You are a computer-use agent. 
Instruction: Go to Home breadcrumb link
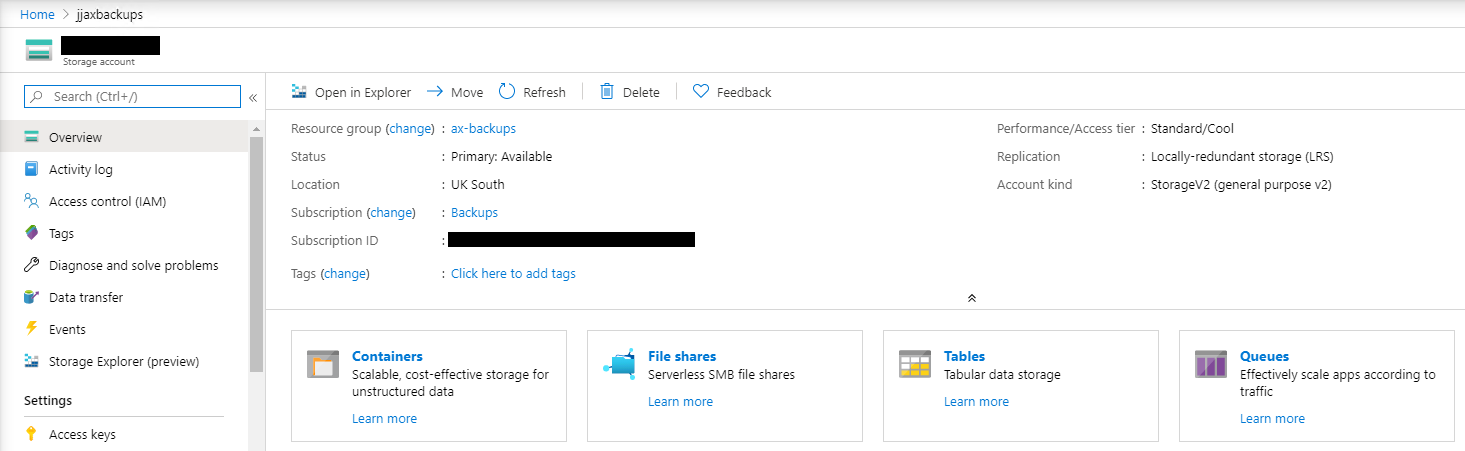[x=37, y=15]
